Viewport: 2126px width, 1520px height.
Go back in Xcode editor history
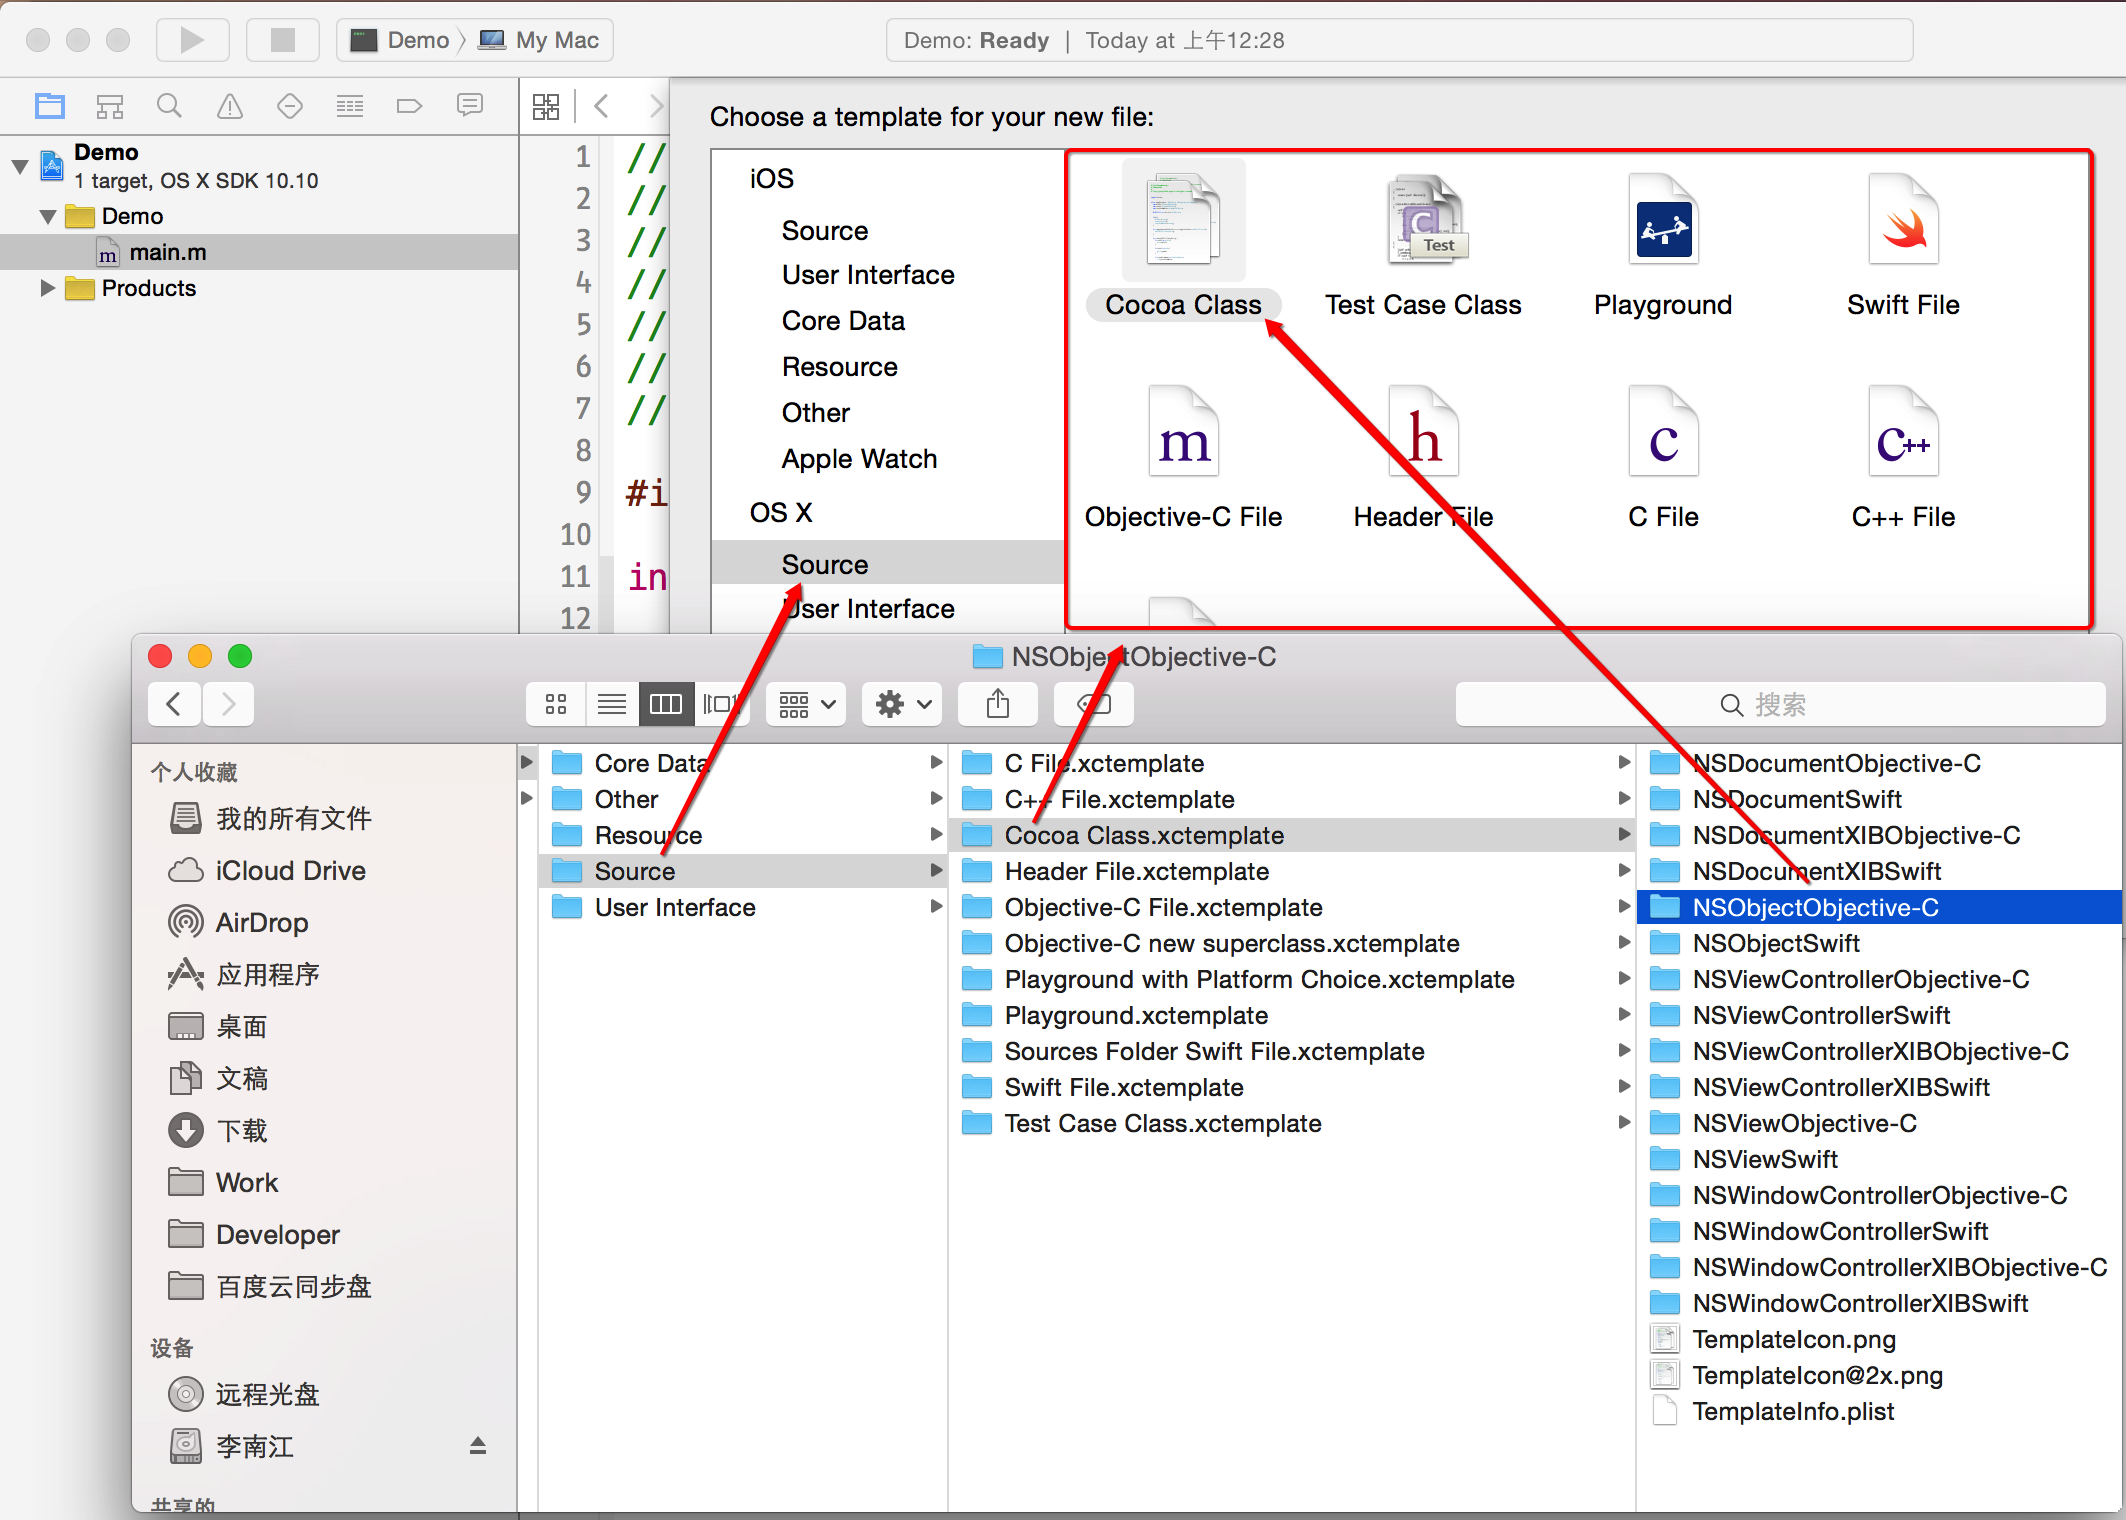[602, 106]
